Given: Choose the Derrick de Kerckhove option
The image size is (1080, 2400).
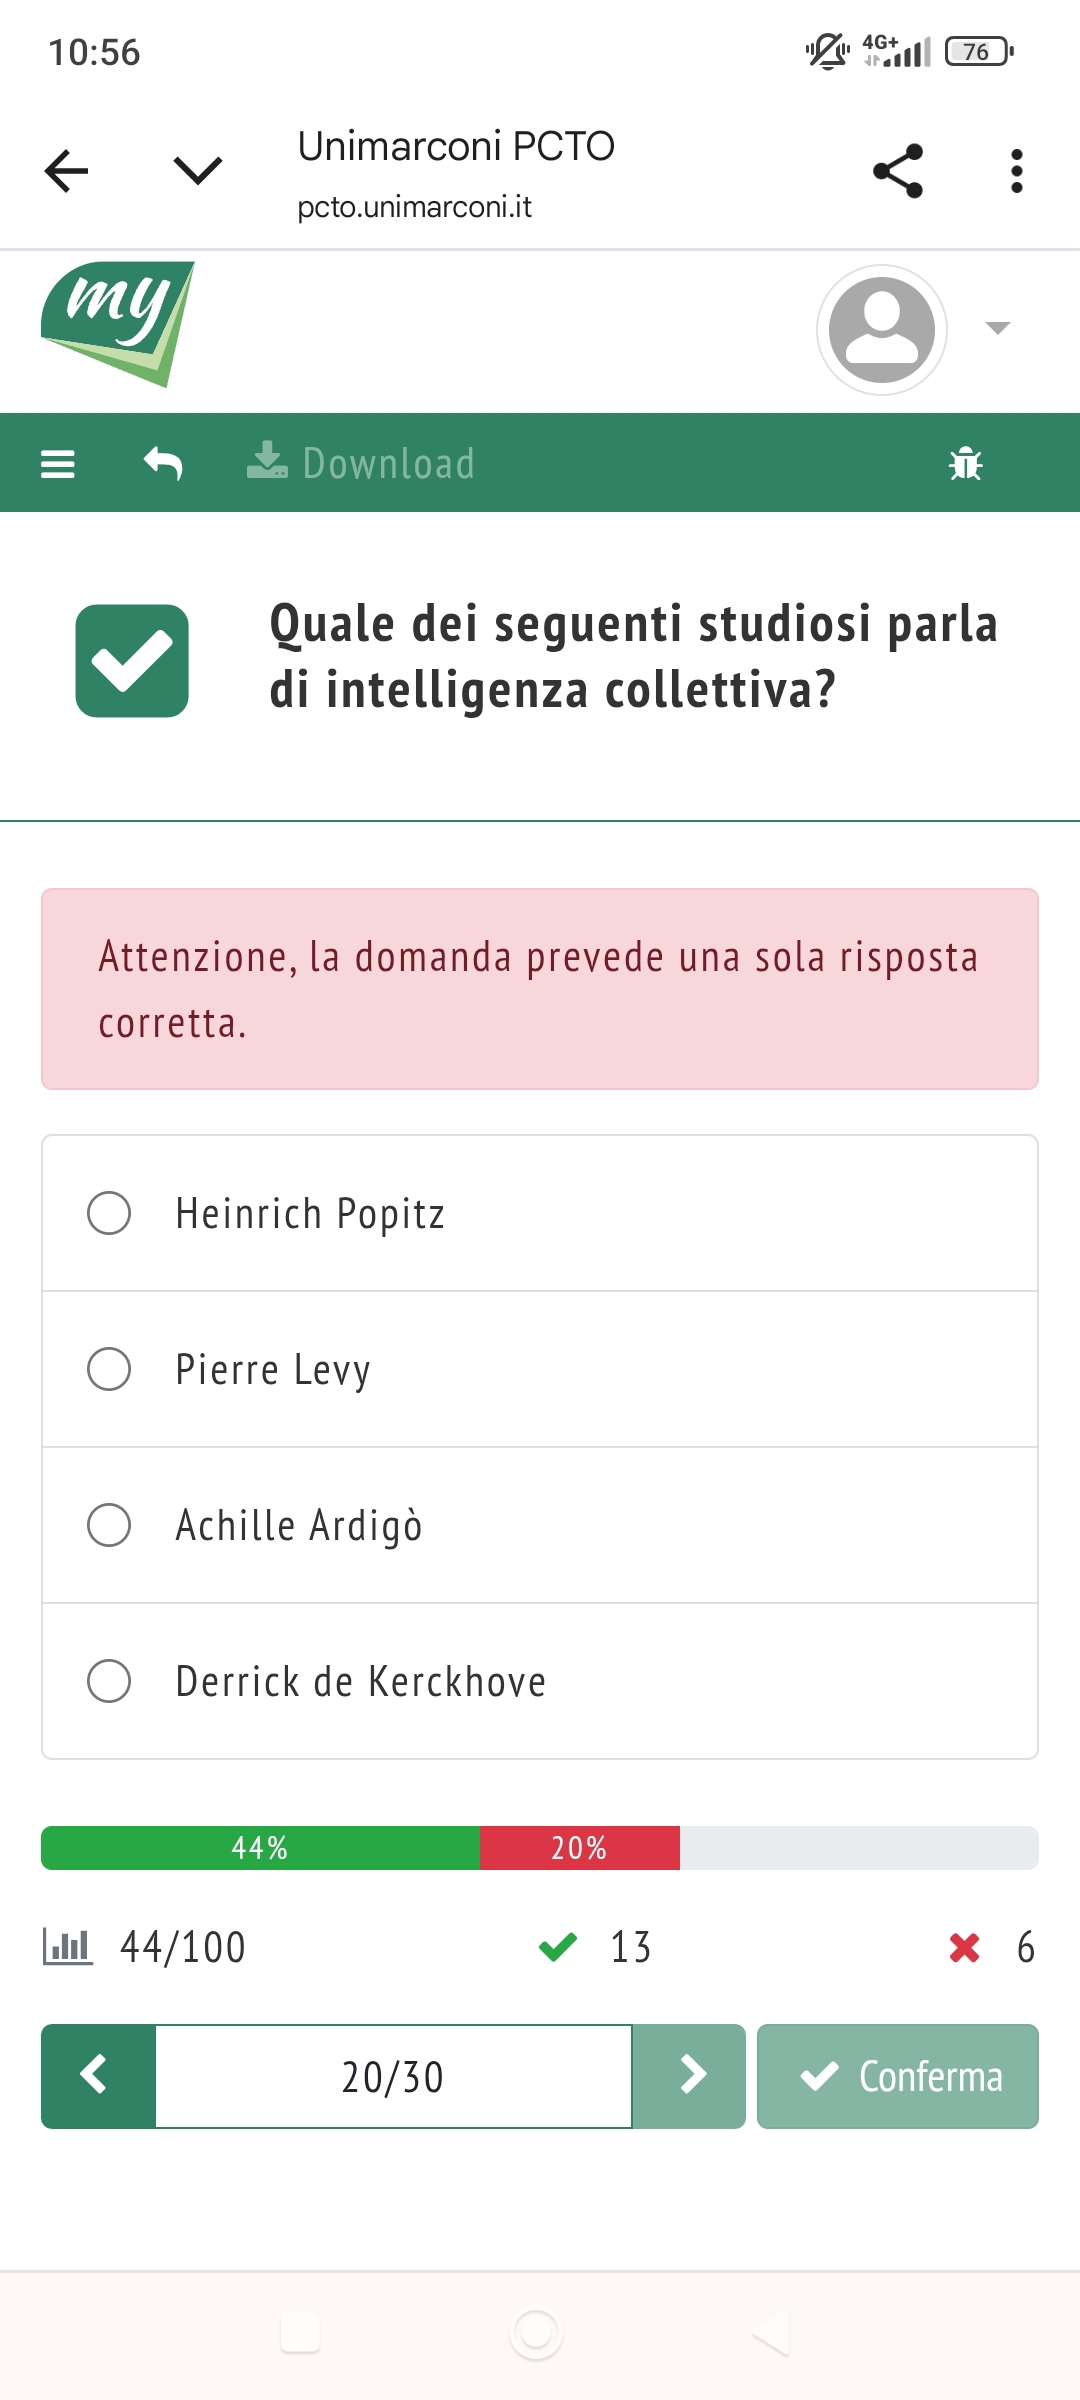Looking at the screenshot, I should tap(109, 1681).
